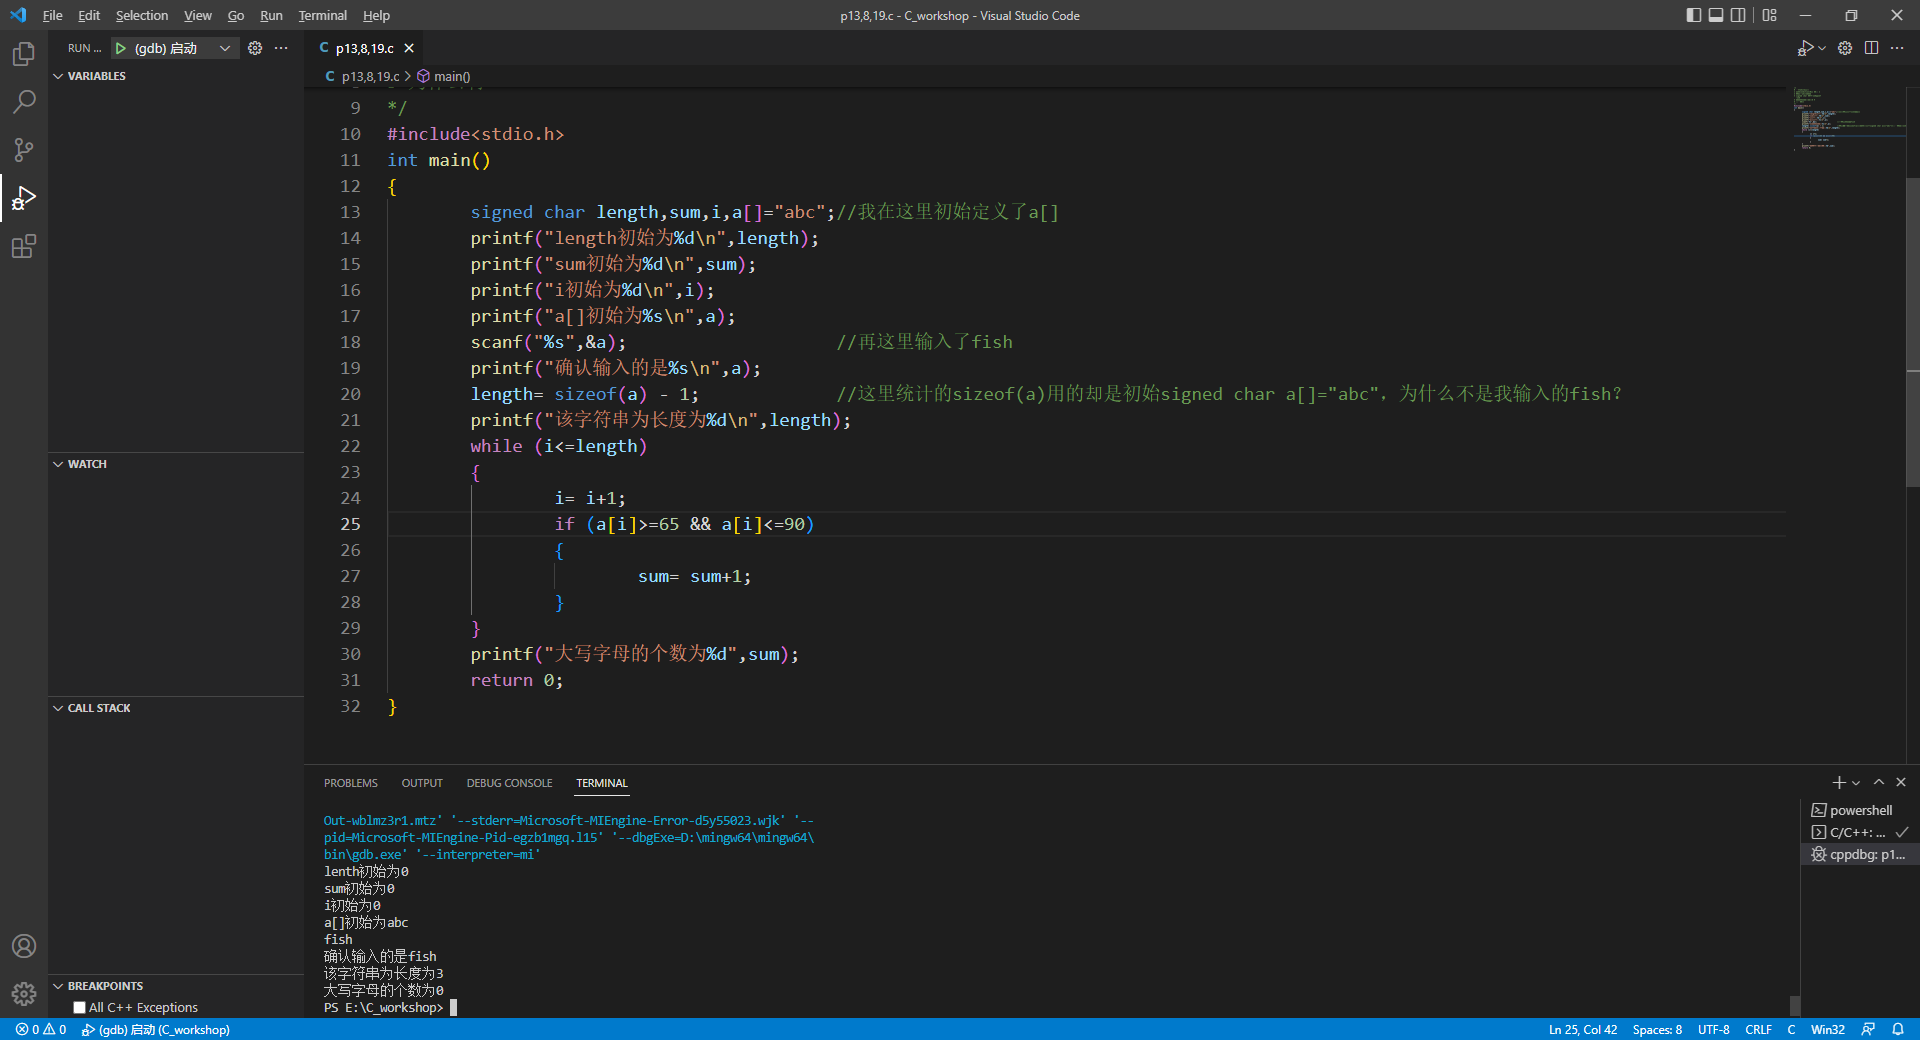
Task: Open the Source Control view
Action: [x=24, y=150]
